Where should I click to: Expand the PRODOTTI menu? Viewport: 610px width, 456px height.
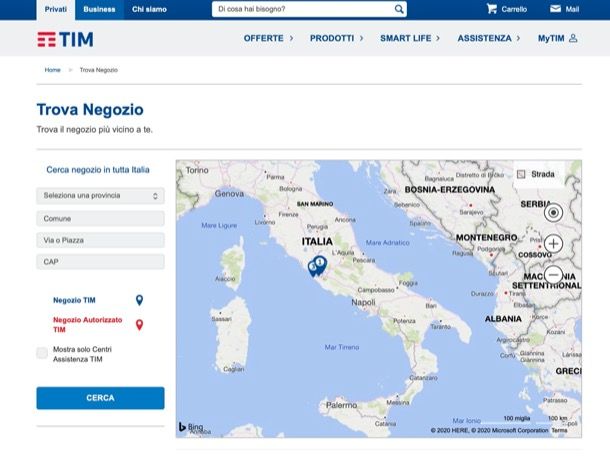[337, 38]
